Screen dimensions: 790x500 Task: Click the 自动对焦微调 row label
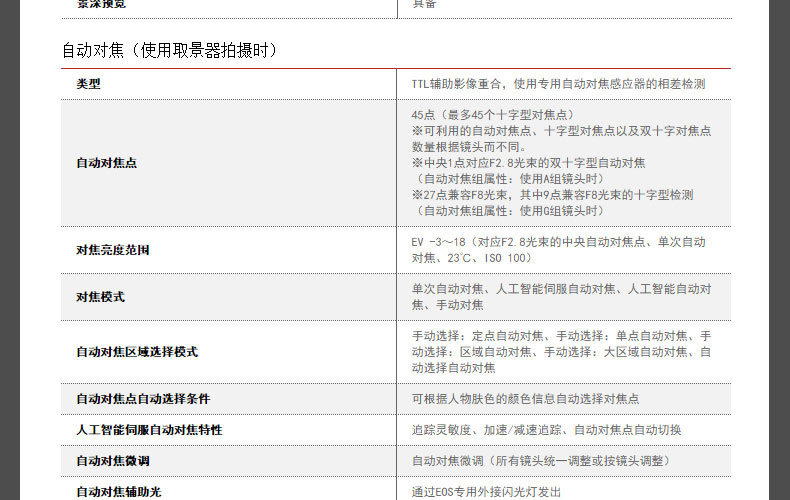pos(113,461)
